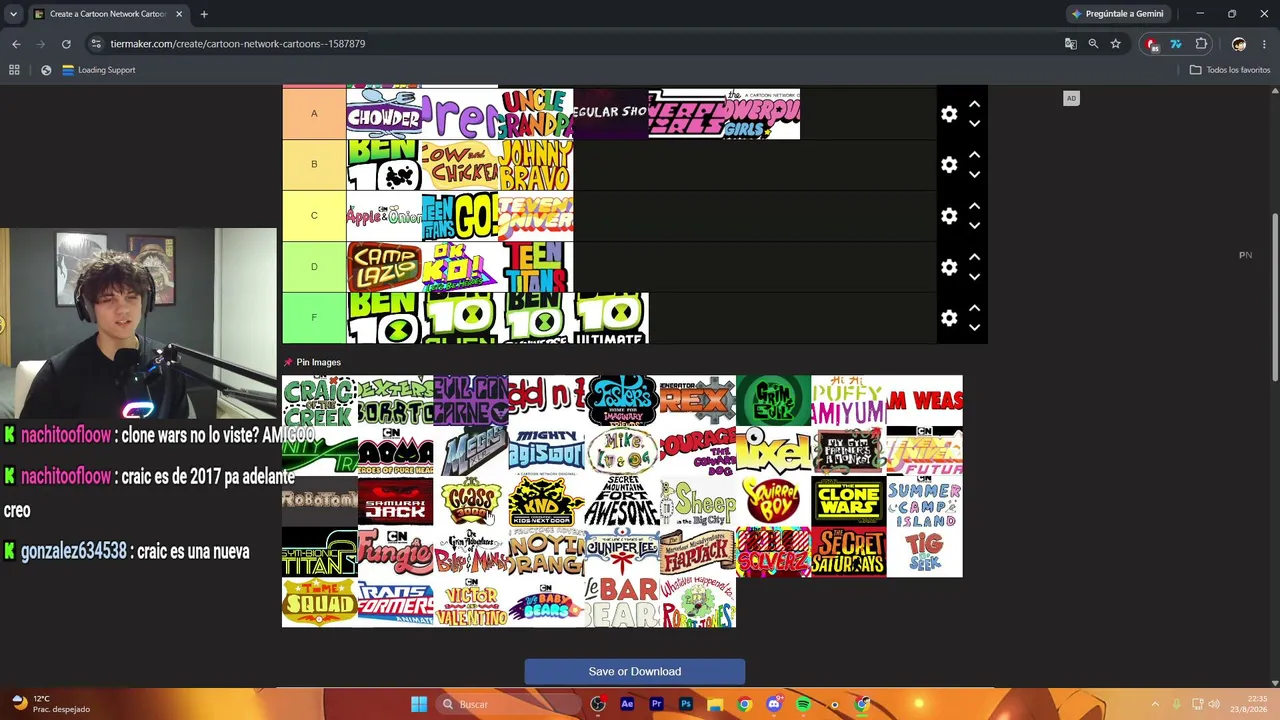Move tier C row up with arrow
The width and height of the screenshot is (1280, 720).
tap(974, 206)
